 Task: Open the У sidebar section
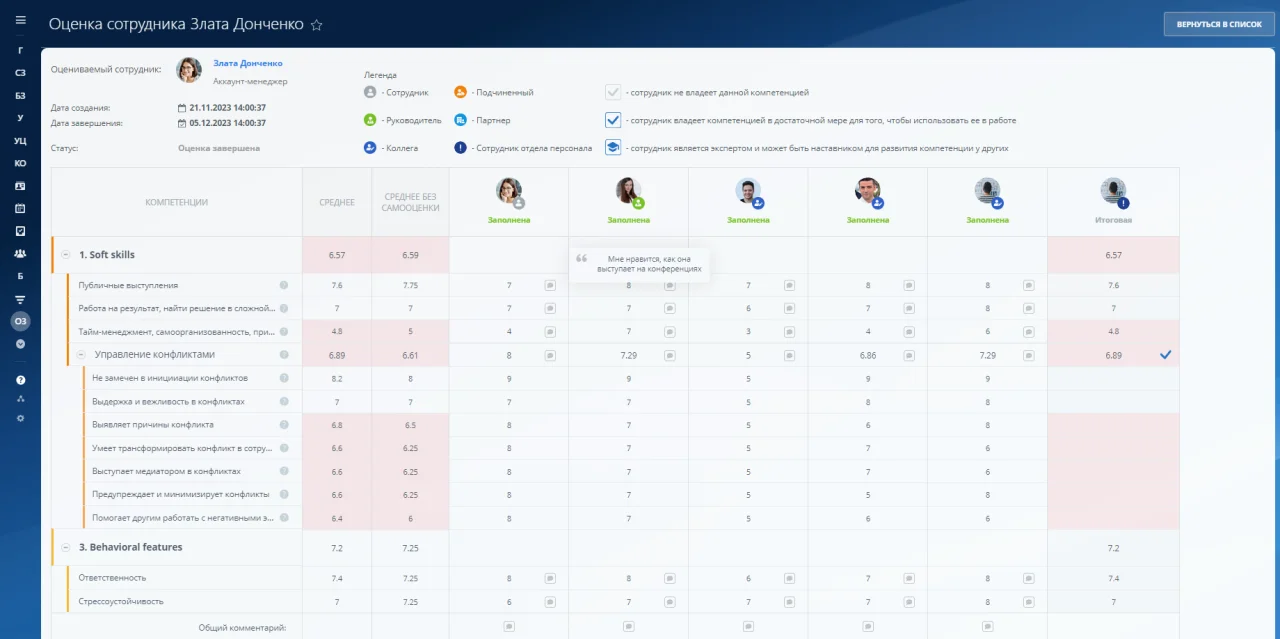20,118
